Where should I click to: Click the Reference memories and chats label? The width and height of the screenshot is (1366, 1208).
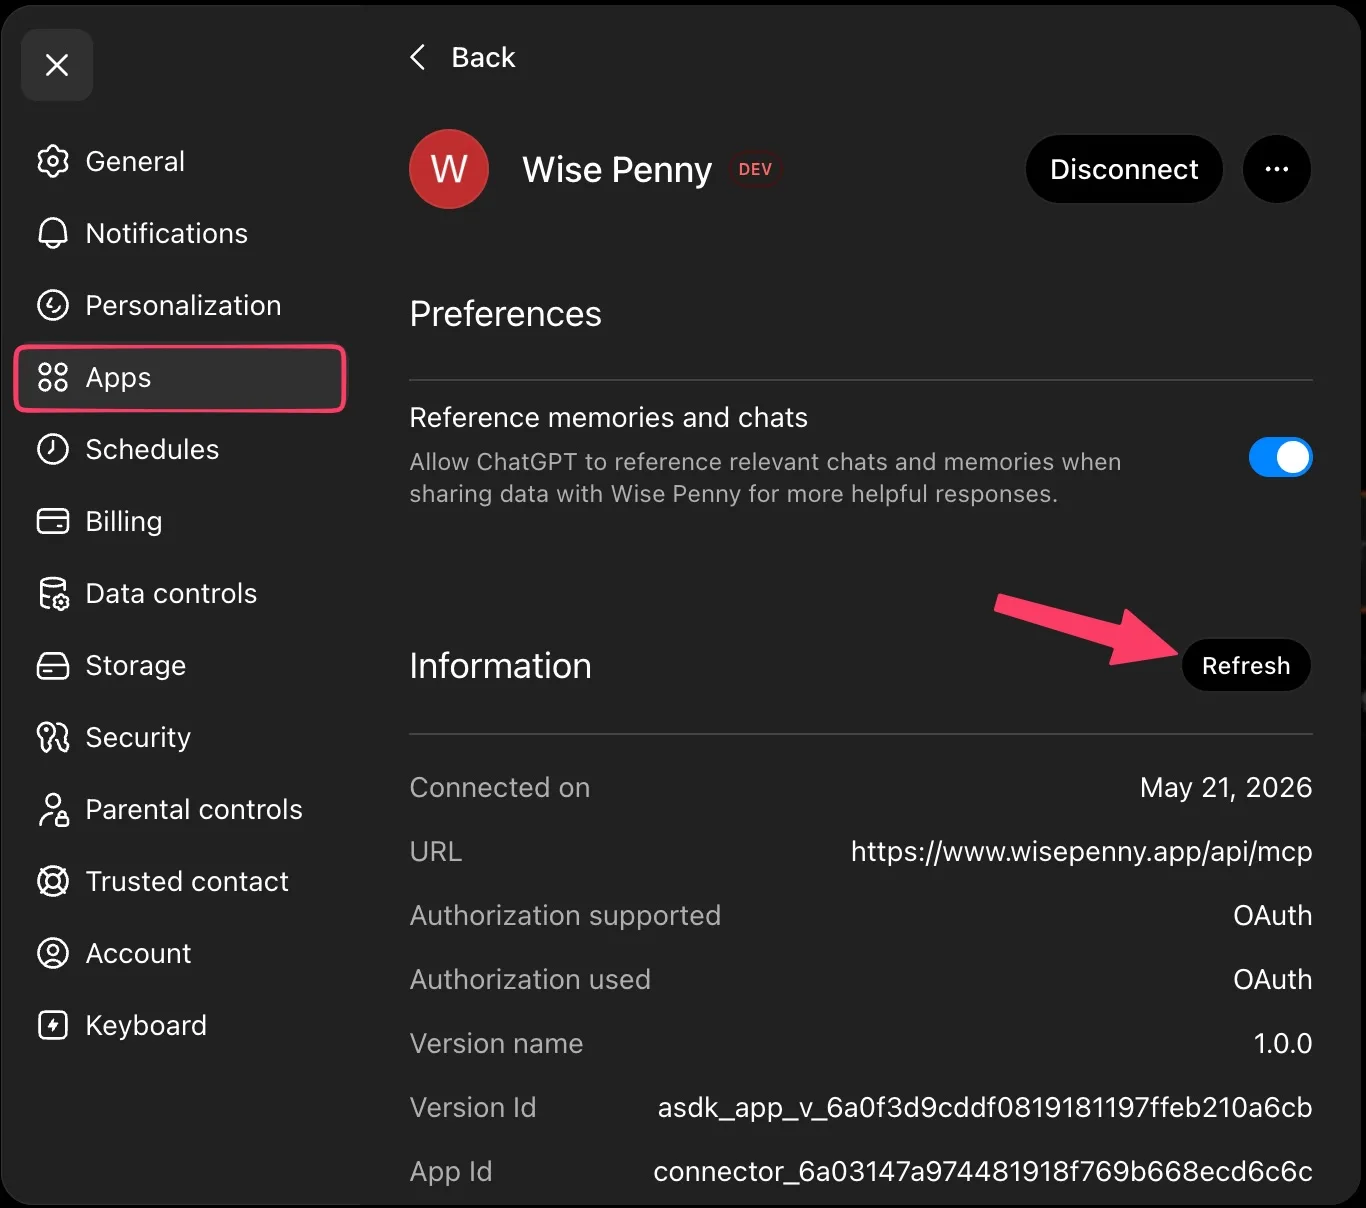(x=608, y=417)
